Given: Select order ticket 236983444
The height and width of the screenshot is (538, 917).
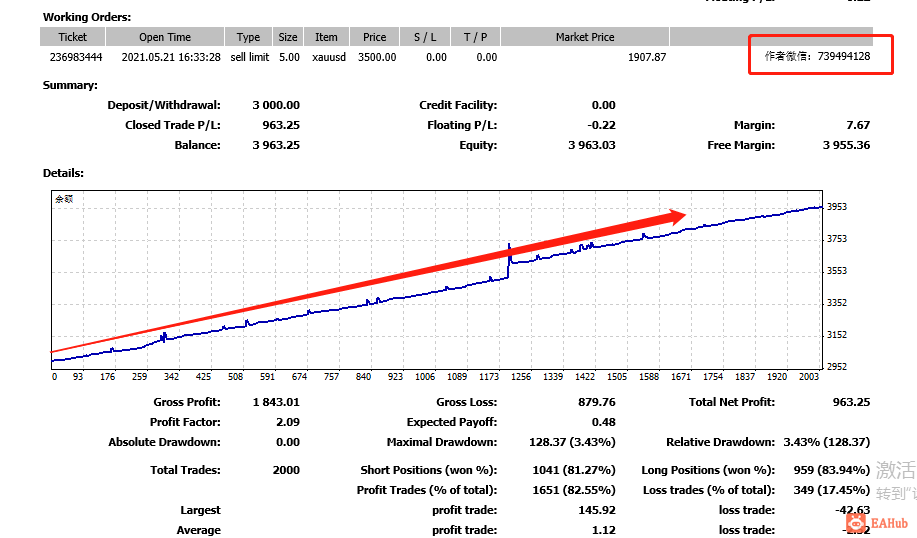Looking at the screenshot, I should 76,57.
